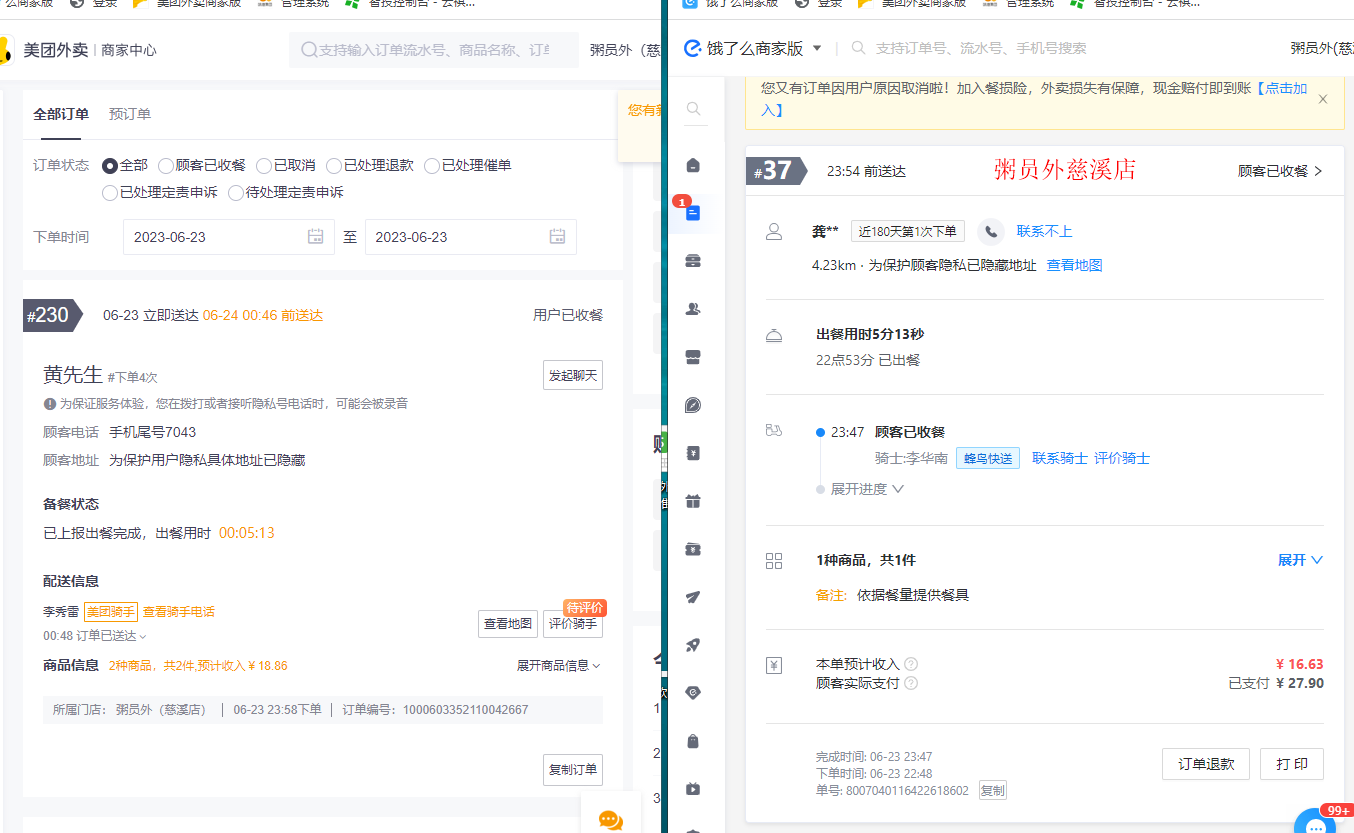Open 顾客已收餐 status arrow on order #37

pyautogui.click(x=1318, y=171)
